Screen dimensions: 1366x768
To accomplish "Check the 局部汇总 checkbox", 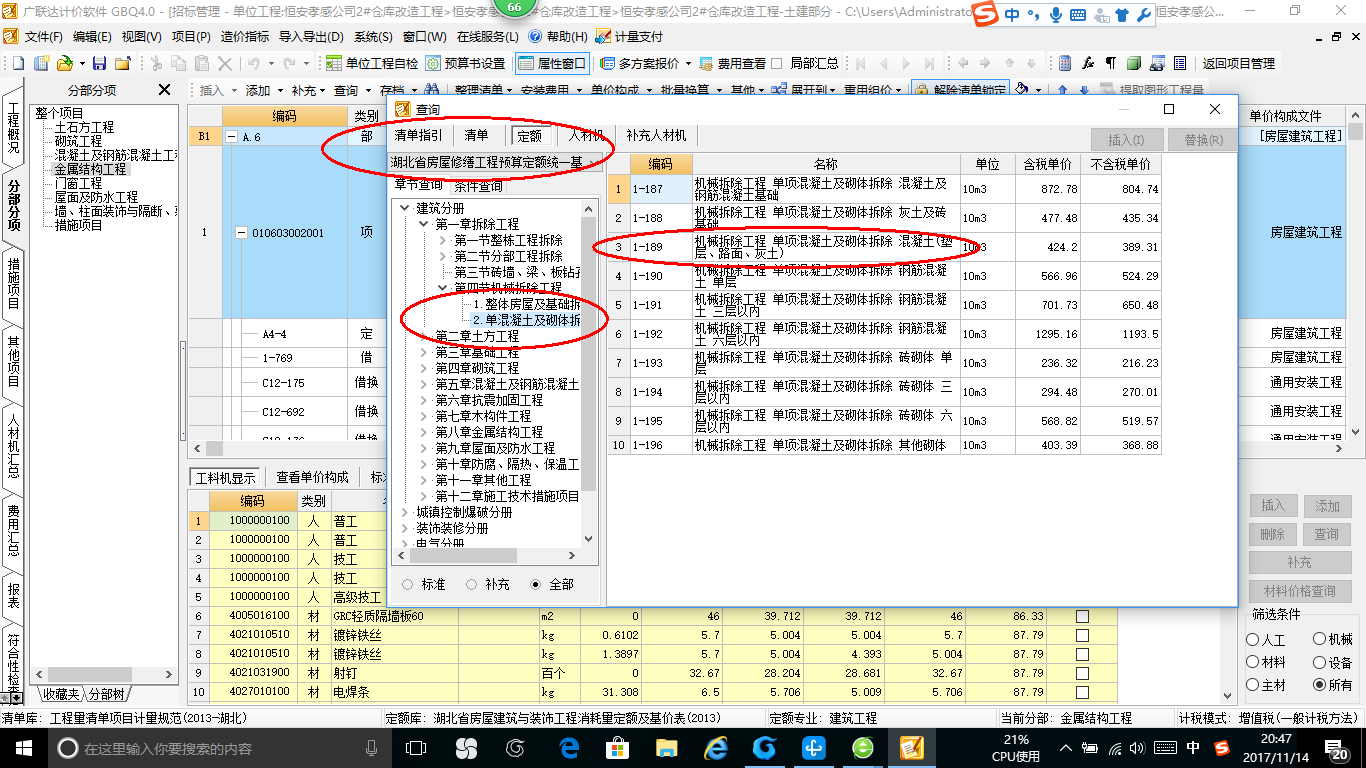I will [778, 63].
